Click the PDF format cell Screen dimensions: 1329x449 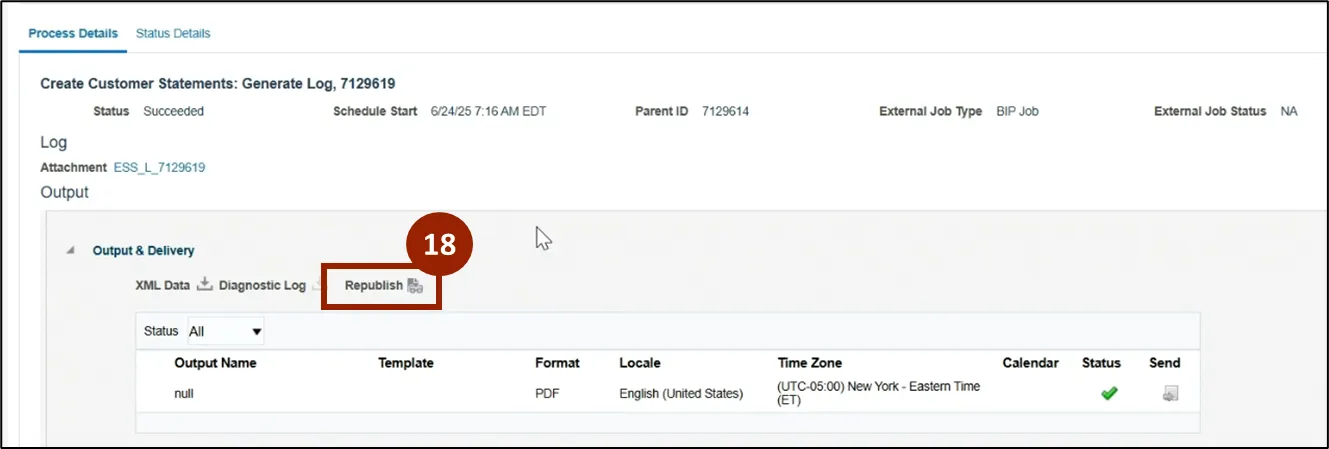[x=547, y=394]
